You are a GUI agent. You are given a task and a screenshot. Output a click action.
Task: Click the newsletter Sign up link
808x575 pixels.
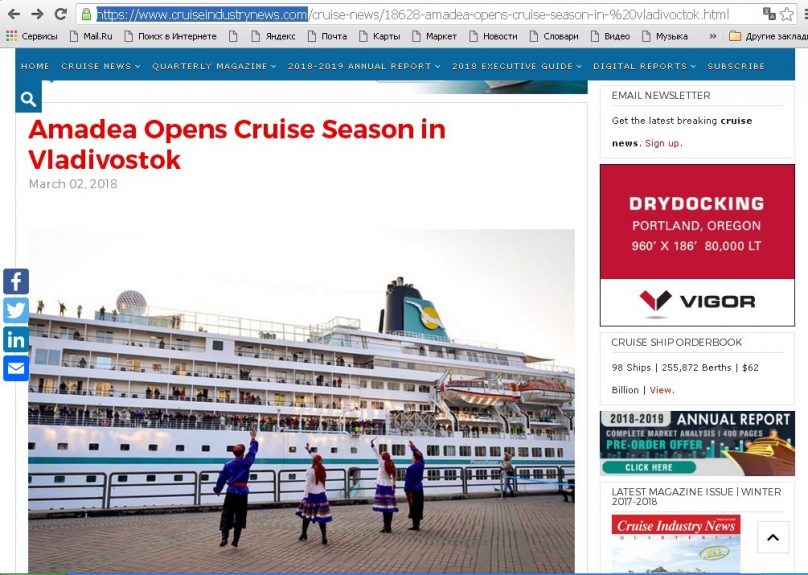coord(663,143)
